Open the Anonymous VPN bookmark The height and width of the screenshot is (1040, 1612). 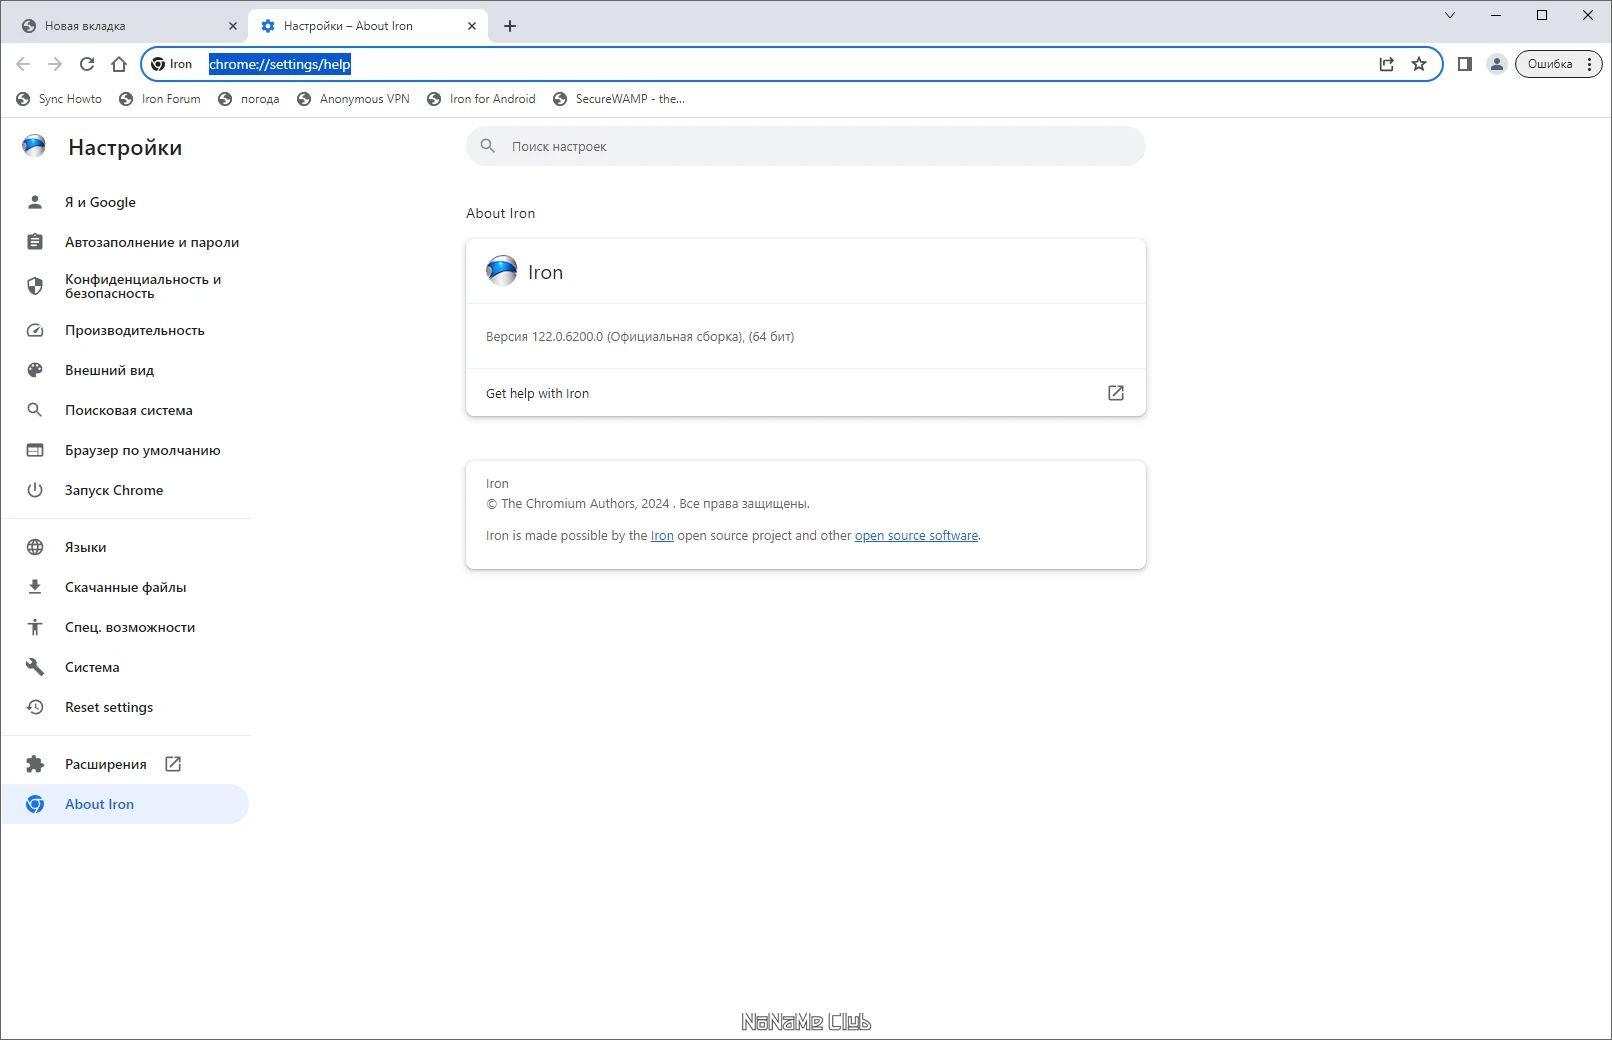click(x=353, y=99)
